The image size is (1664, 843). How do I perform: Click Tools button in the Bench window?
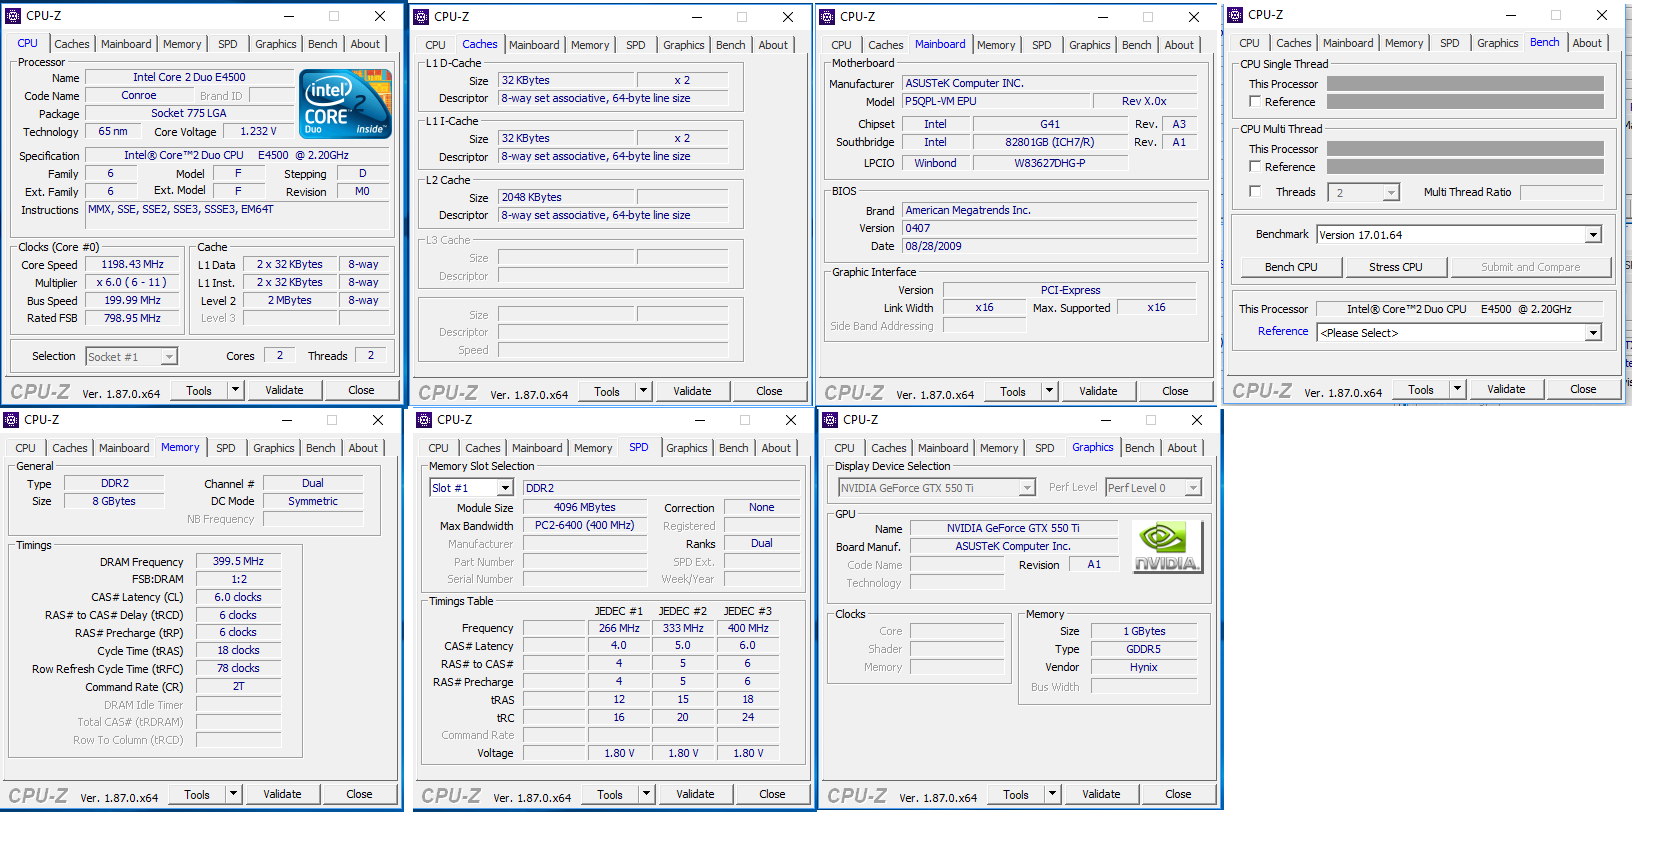1420,389
